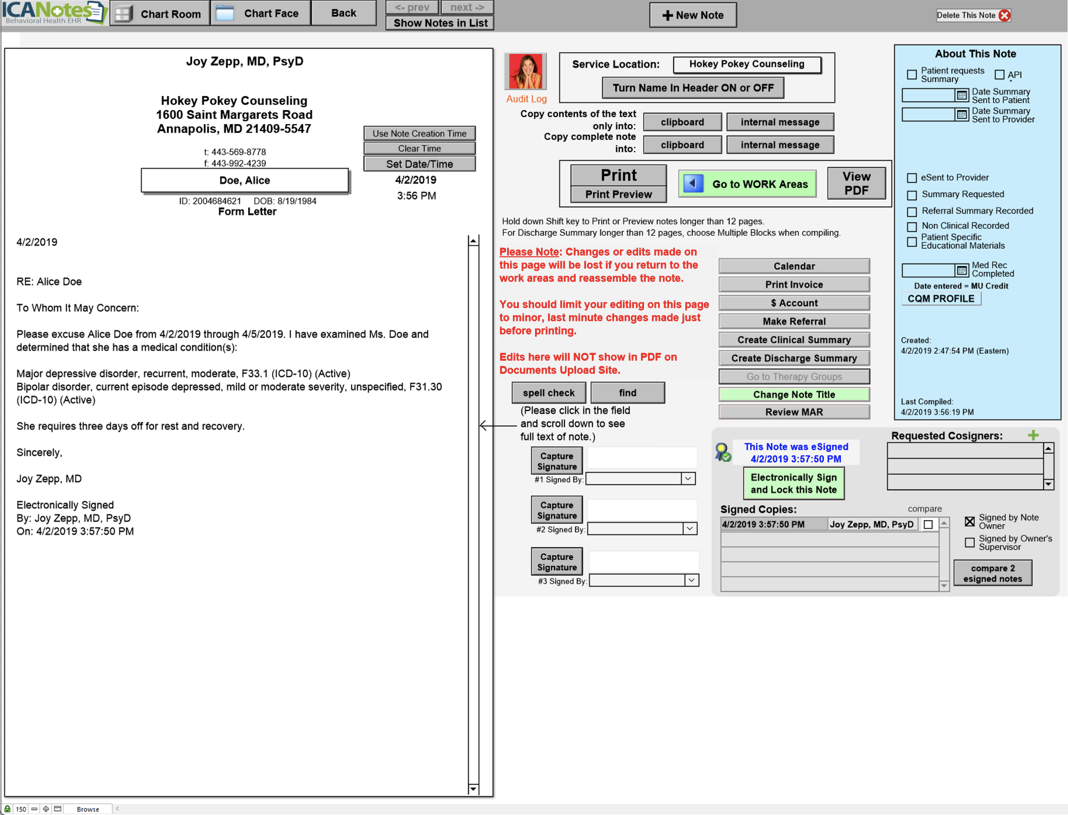Viewport: 1068px width, 815px height.
Task: Open the Audit Log link
Action: pos(526,99)
